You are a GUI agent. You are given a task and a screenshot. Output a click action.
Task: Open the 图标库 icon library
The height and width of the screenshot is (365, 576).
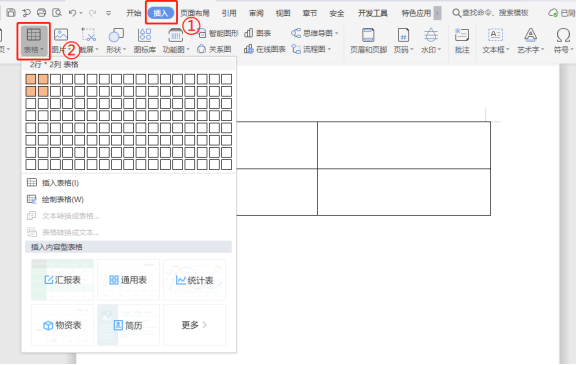145,41
